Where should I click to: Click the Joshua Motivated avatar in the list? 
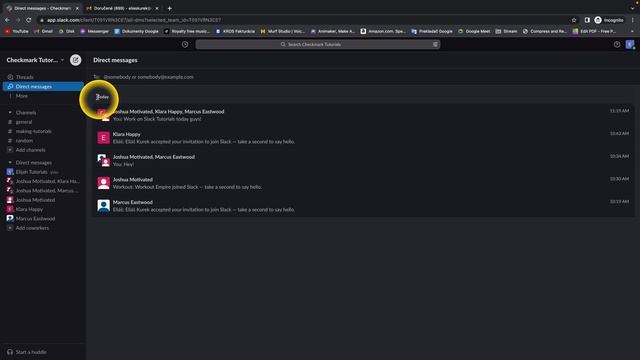click(103, 183)
